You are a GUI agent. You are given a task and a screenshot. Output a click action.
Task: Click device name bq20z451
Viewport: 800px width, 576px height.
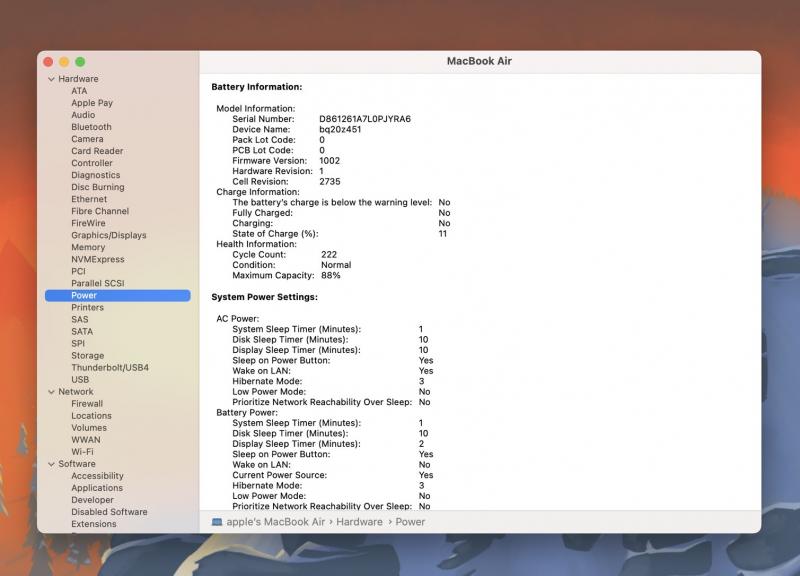coord(340,130)
